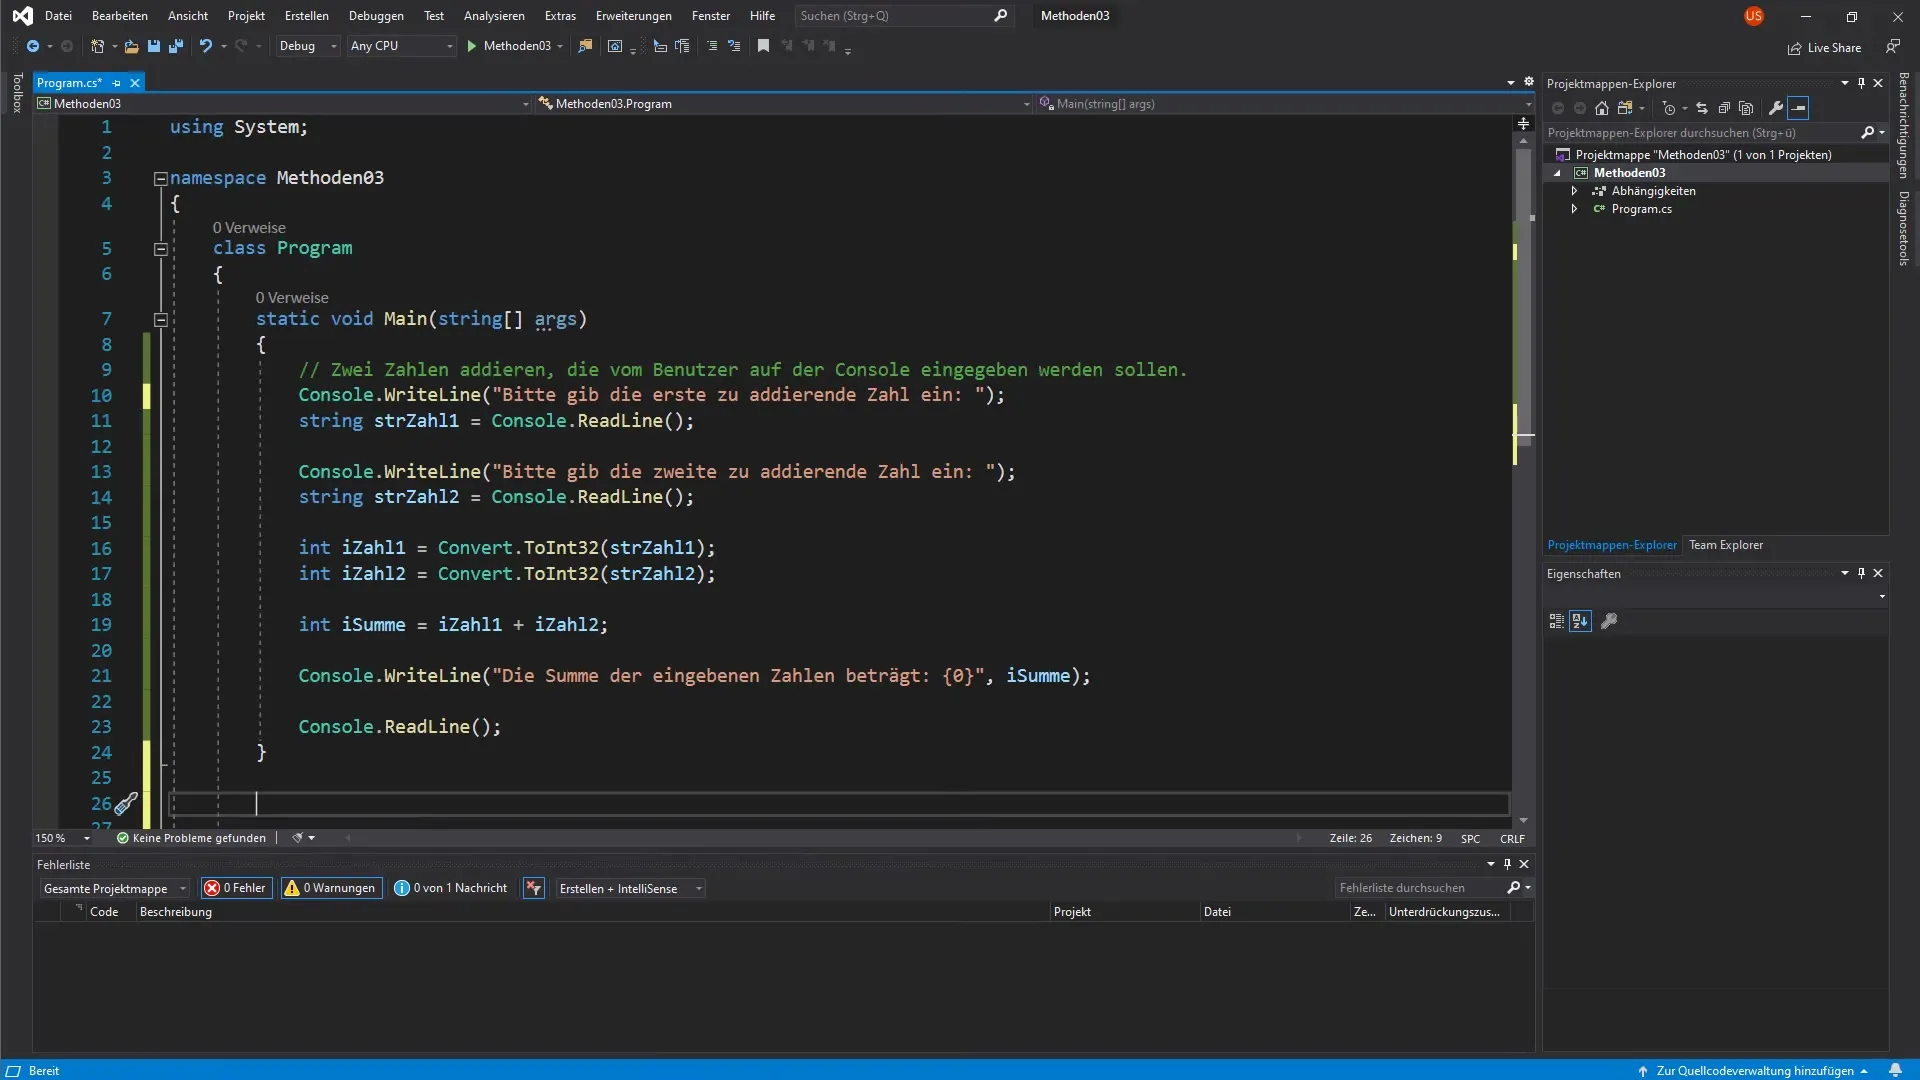Click the Sync with Active Document icon

click(1702, 108)
